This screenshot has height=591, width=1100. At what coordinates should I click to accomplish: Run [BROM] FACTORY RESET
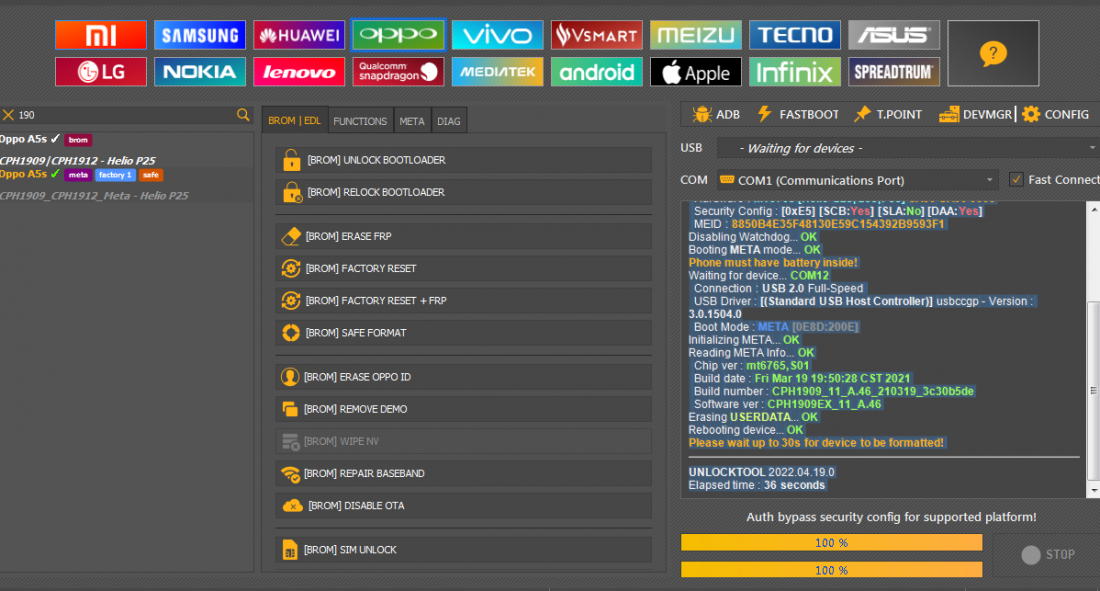(464, 268)
